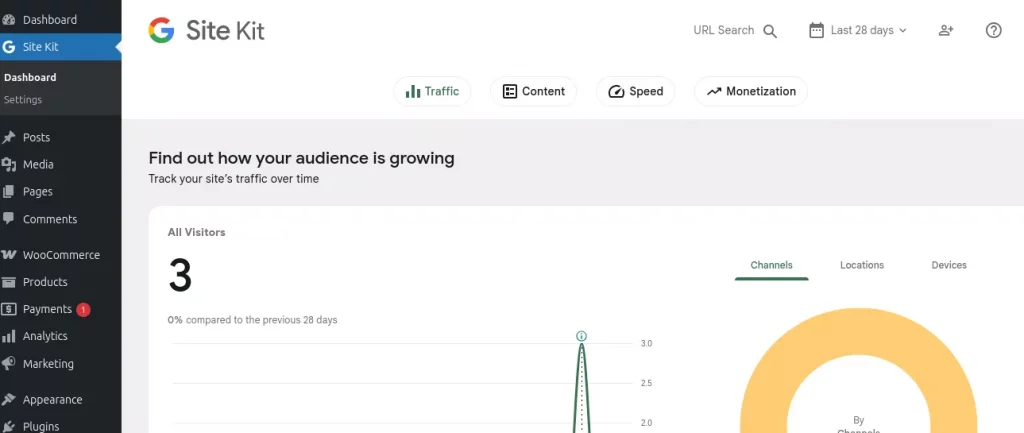Open the Appearance menu label
This screenshot has width=1024, height=433.
tap(52, 400)
